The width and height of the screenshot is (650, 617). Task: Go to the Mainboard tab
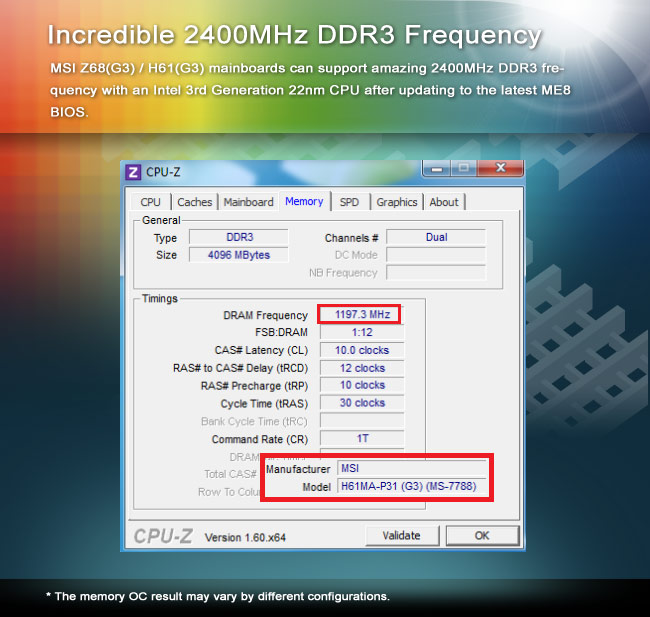pos(248,202)
